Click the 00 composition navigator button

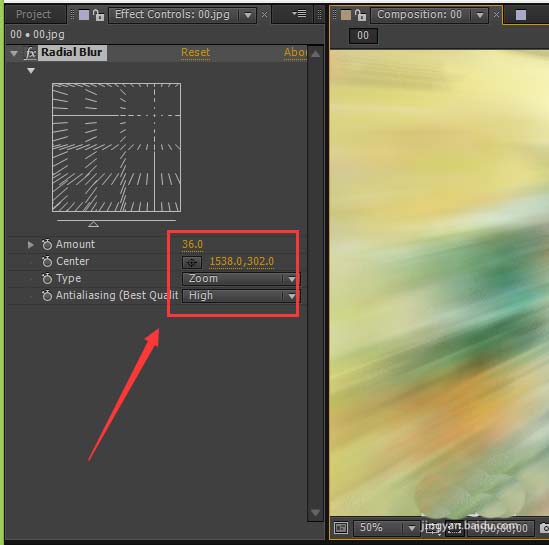point(363,35)
